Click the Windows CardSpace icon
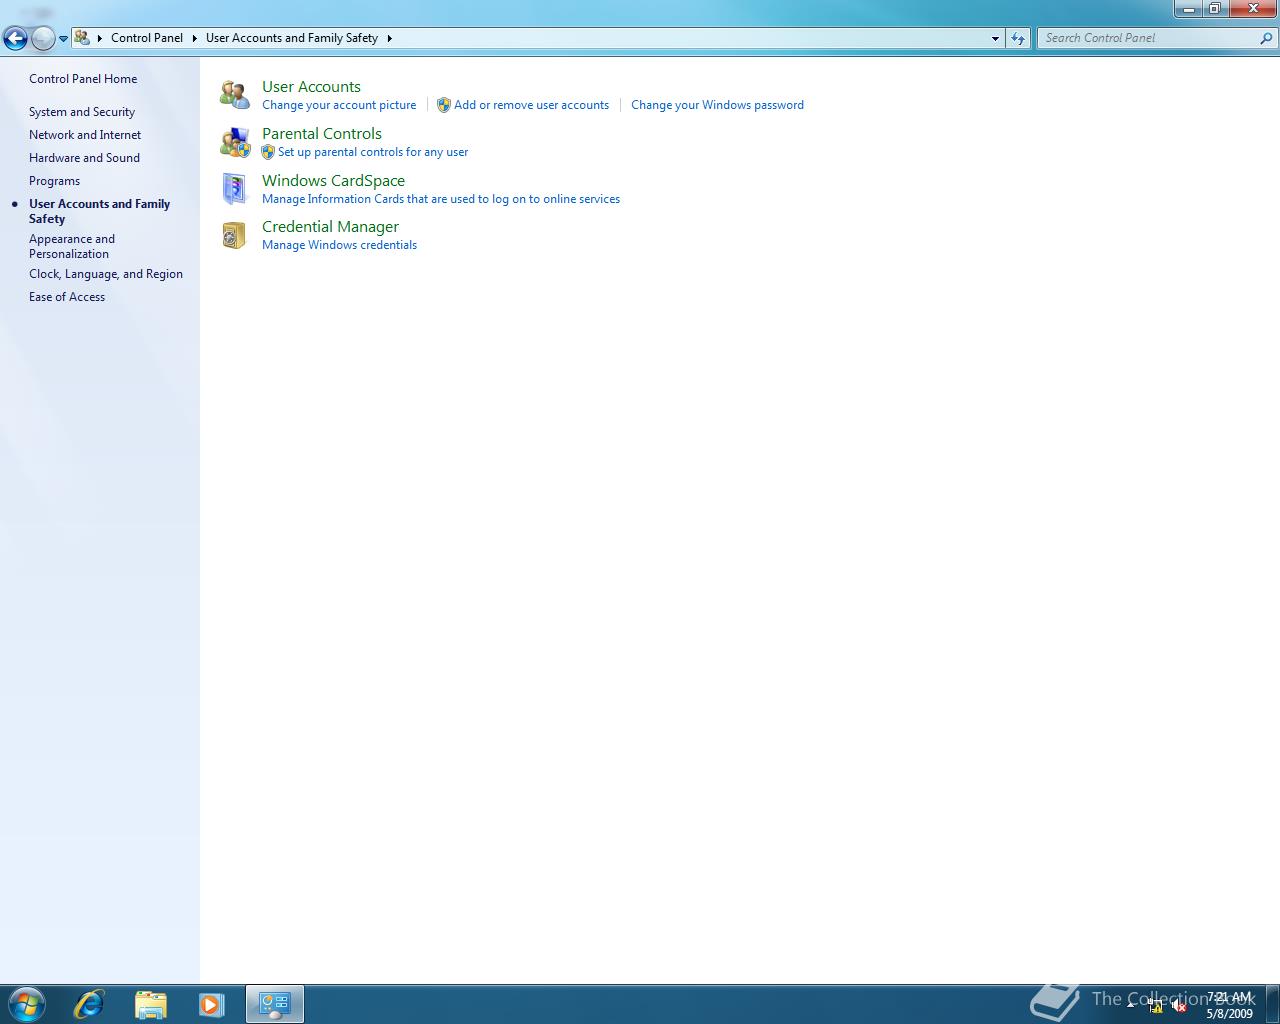The image size is (1280, 1024). 234,189
